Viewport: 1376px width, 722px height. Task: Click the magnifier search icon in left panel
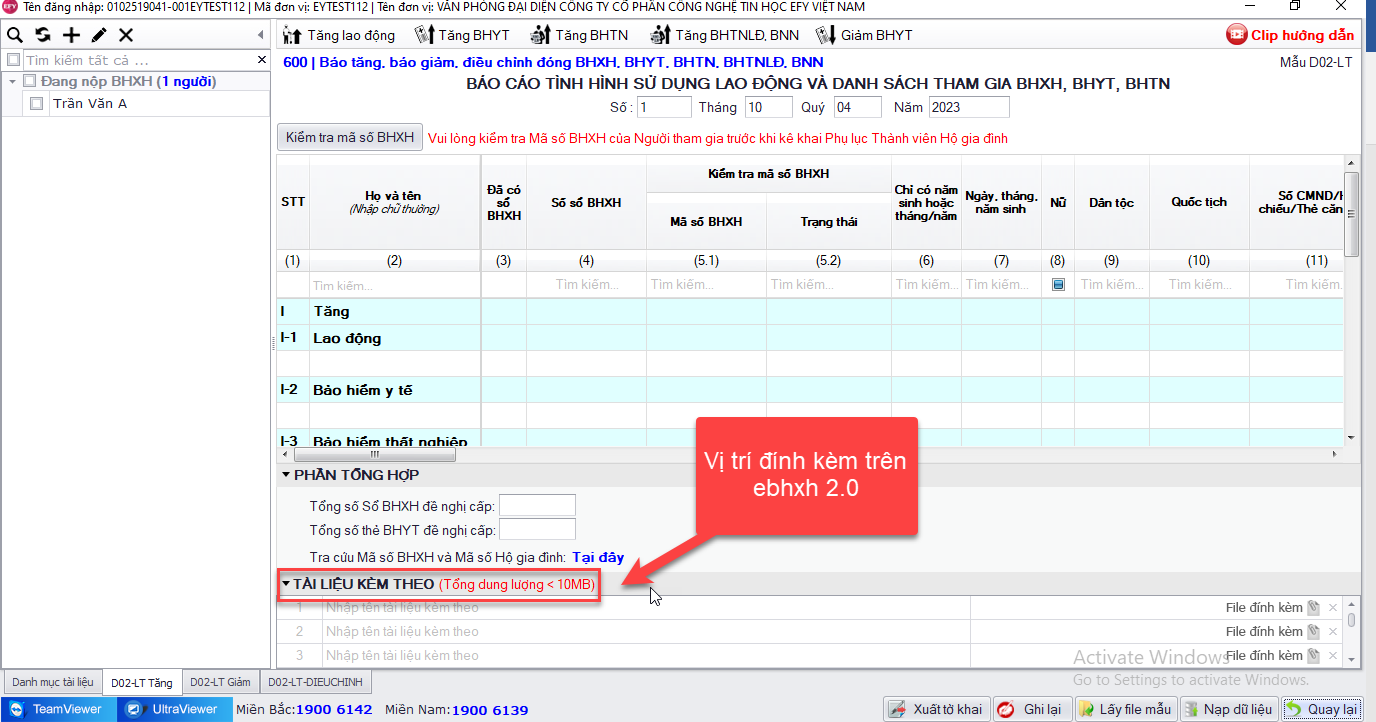(x=14, y=35)
